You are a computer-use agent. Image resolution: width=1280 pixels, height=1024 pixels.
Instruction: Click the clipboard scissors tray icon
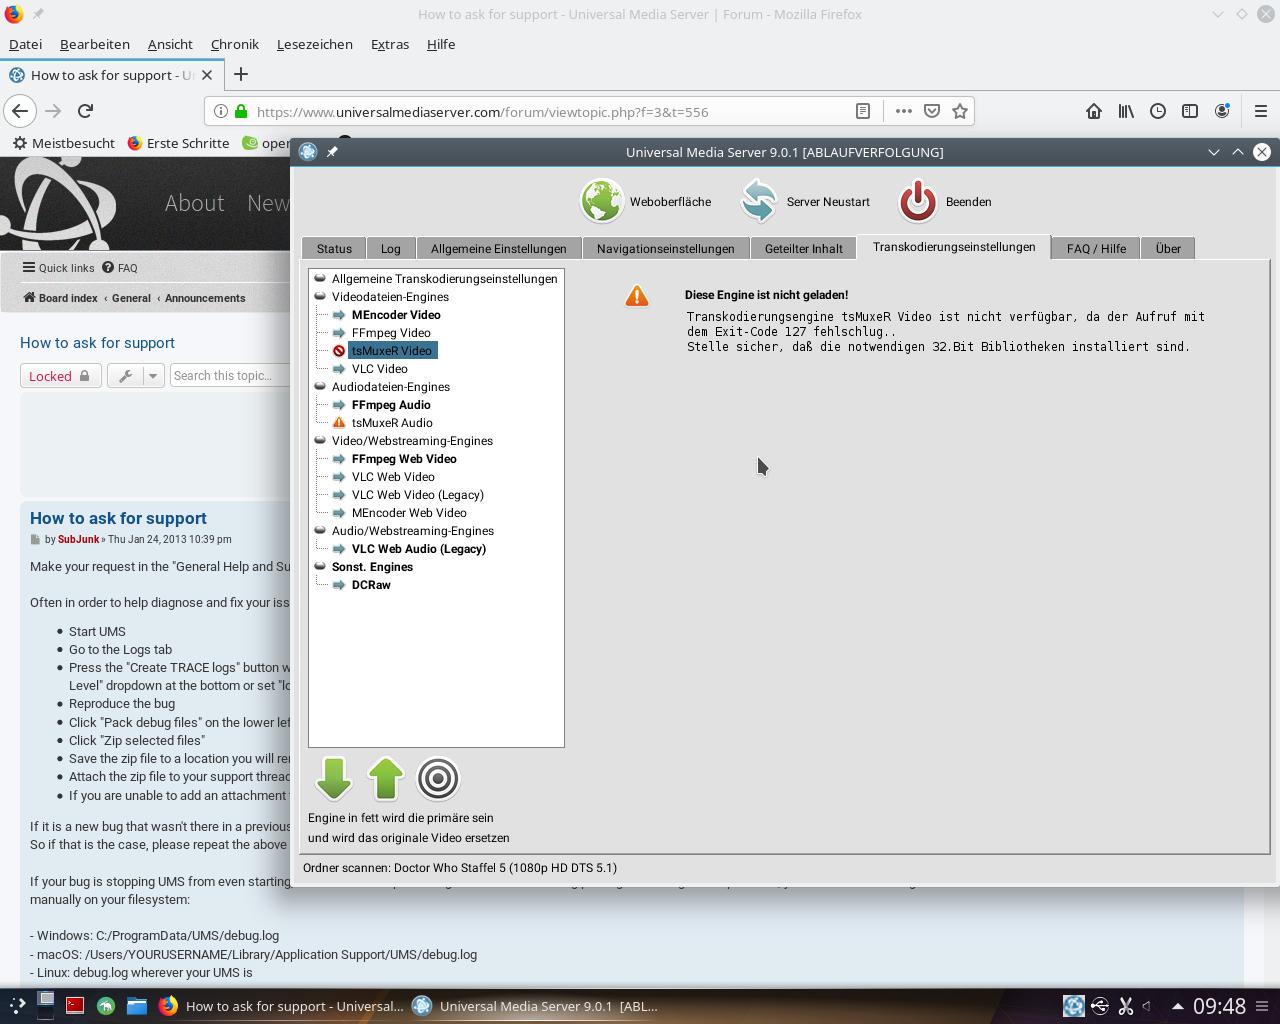(x=1126, y=1006)
